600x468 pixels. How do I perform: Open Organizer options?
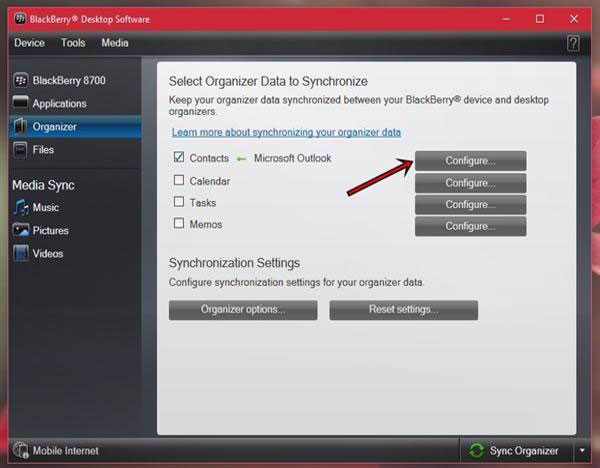click(x=243, y=310)
